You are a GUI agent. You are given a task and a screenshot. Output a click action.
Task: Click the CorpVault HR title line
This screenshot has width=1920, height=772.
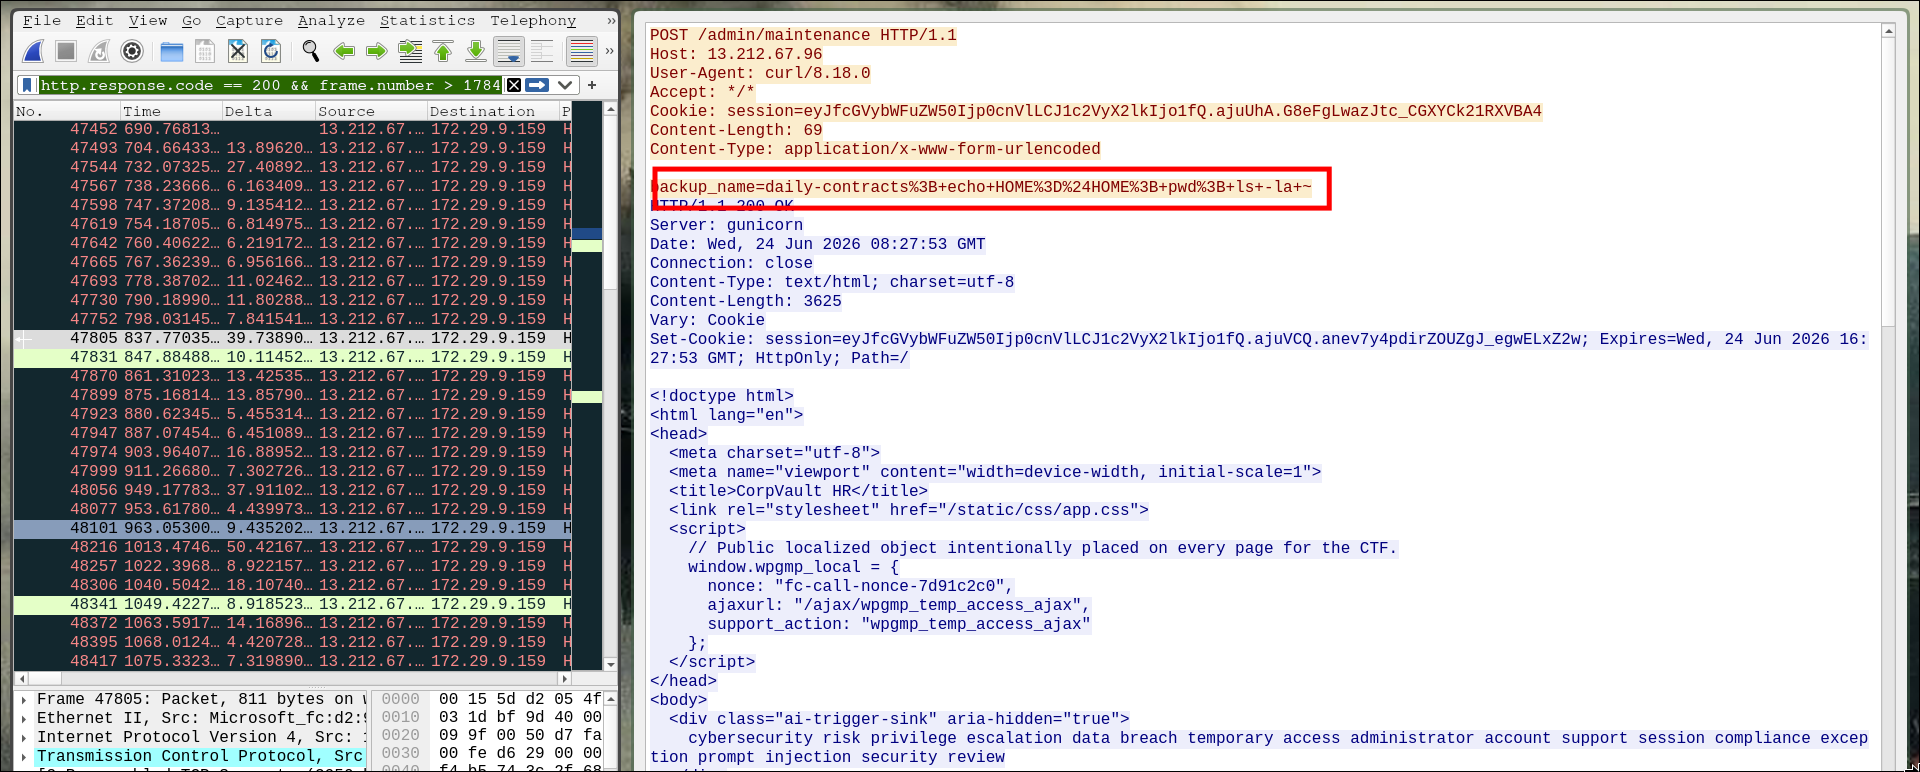(x=799, y=491)
